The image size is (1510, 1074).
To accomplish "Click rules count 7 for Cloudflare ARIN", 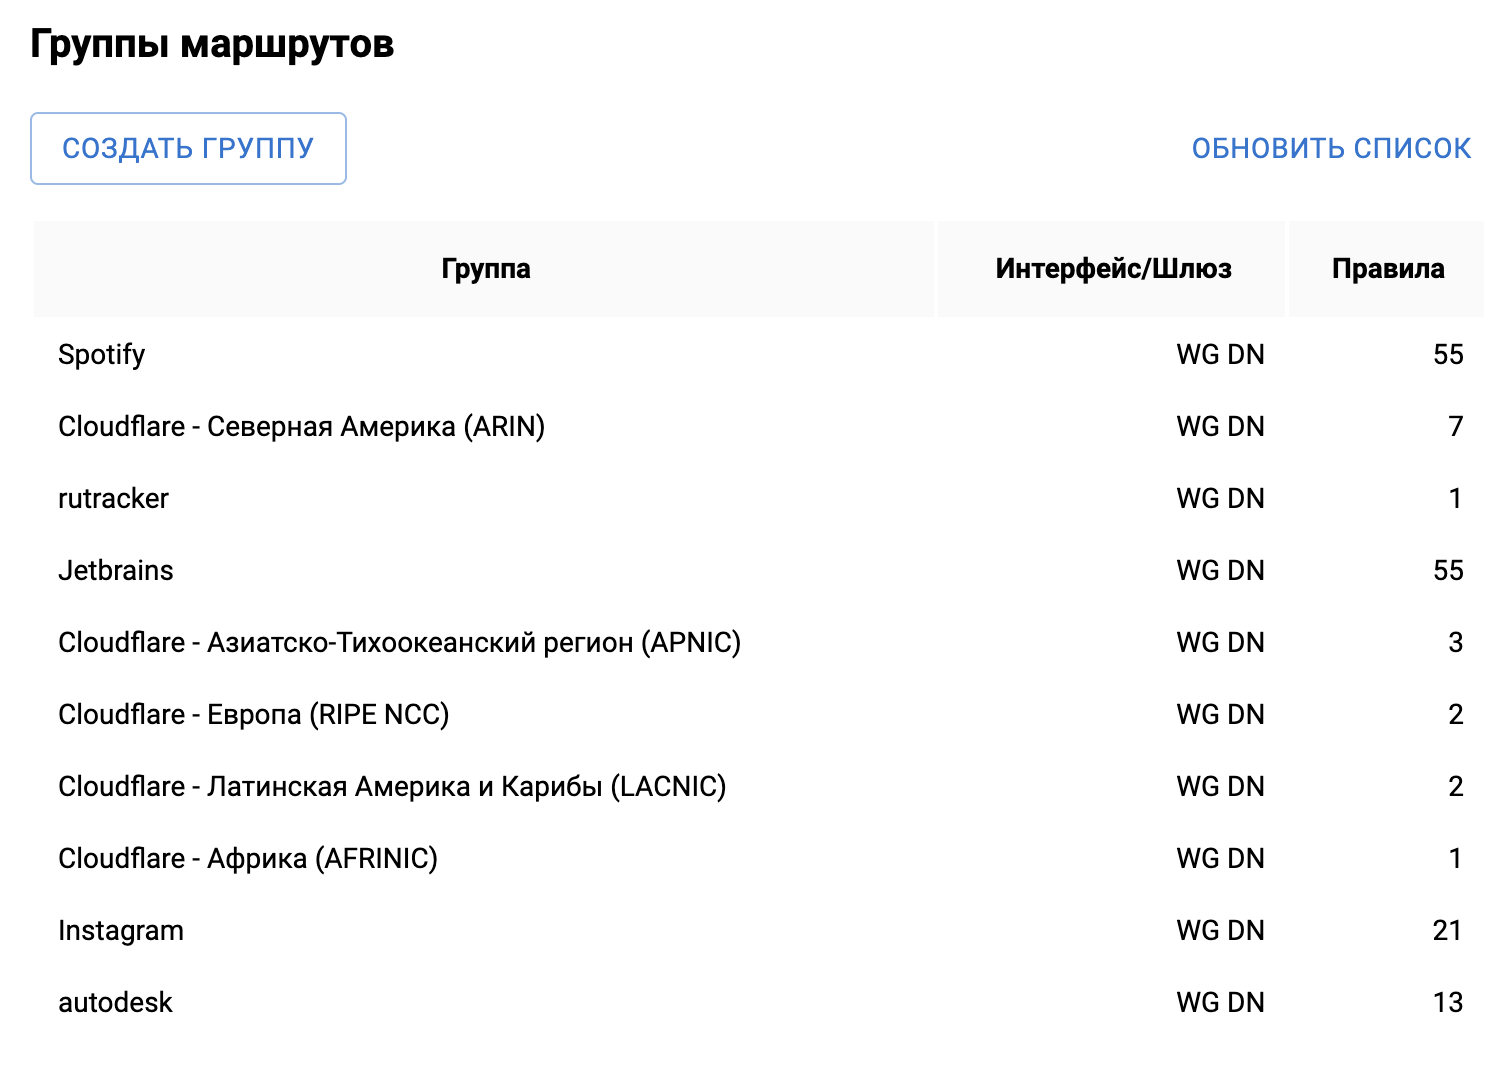I will 1455,427.
